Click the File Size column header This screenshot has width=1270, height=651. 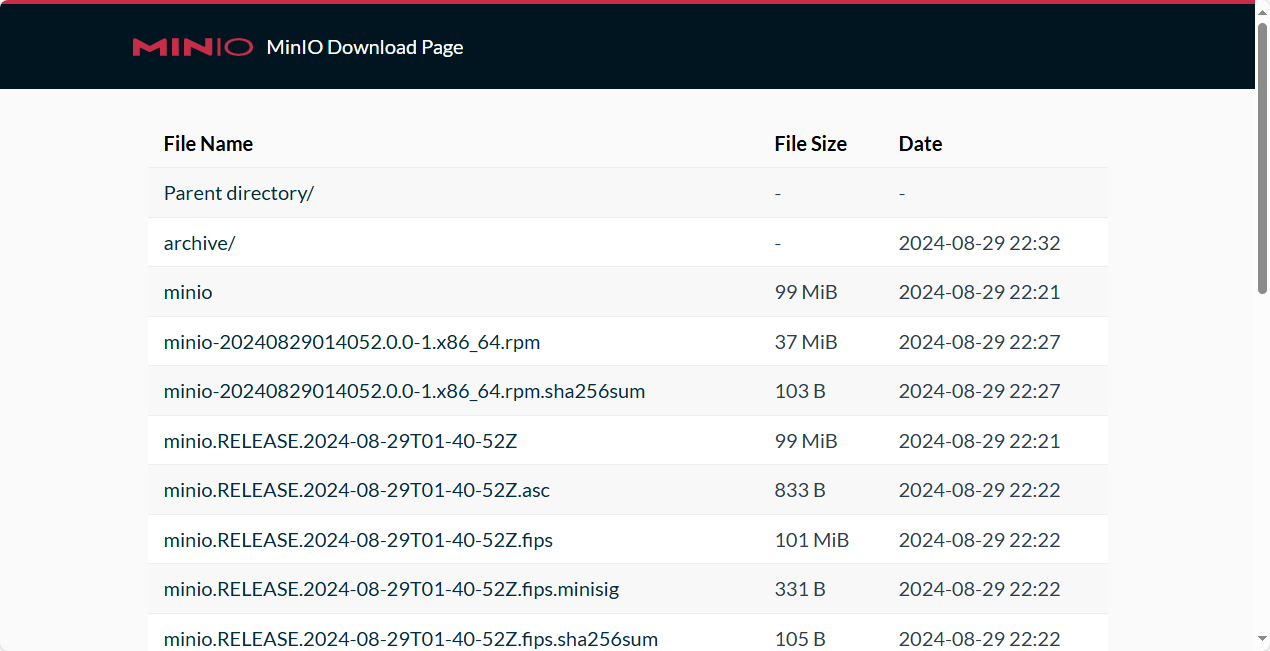click(x=810, y=144)
